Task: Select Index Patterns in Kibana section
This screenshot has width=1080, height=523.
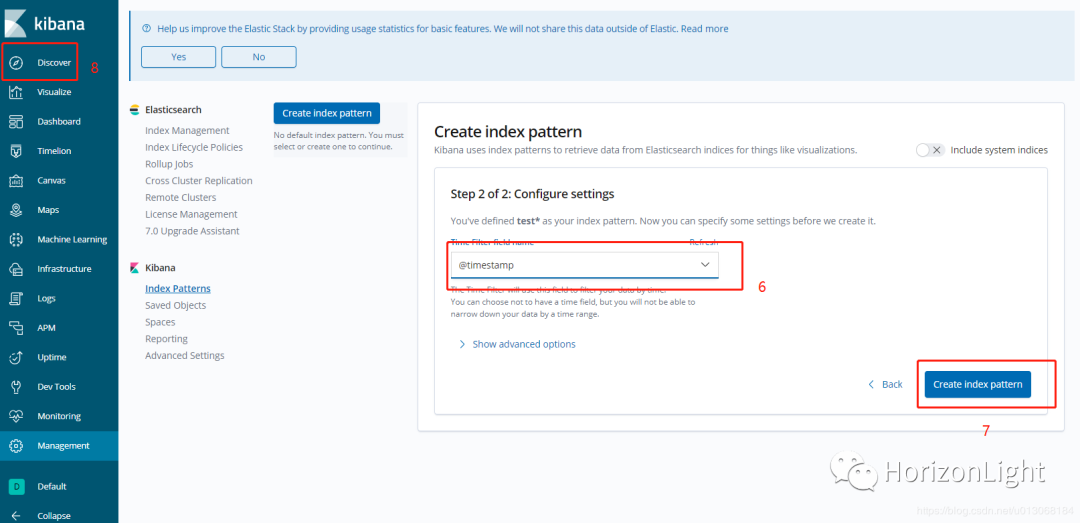Action: click(178, 289)
